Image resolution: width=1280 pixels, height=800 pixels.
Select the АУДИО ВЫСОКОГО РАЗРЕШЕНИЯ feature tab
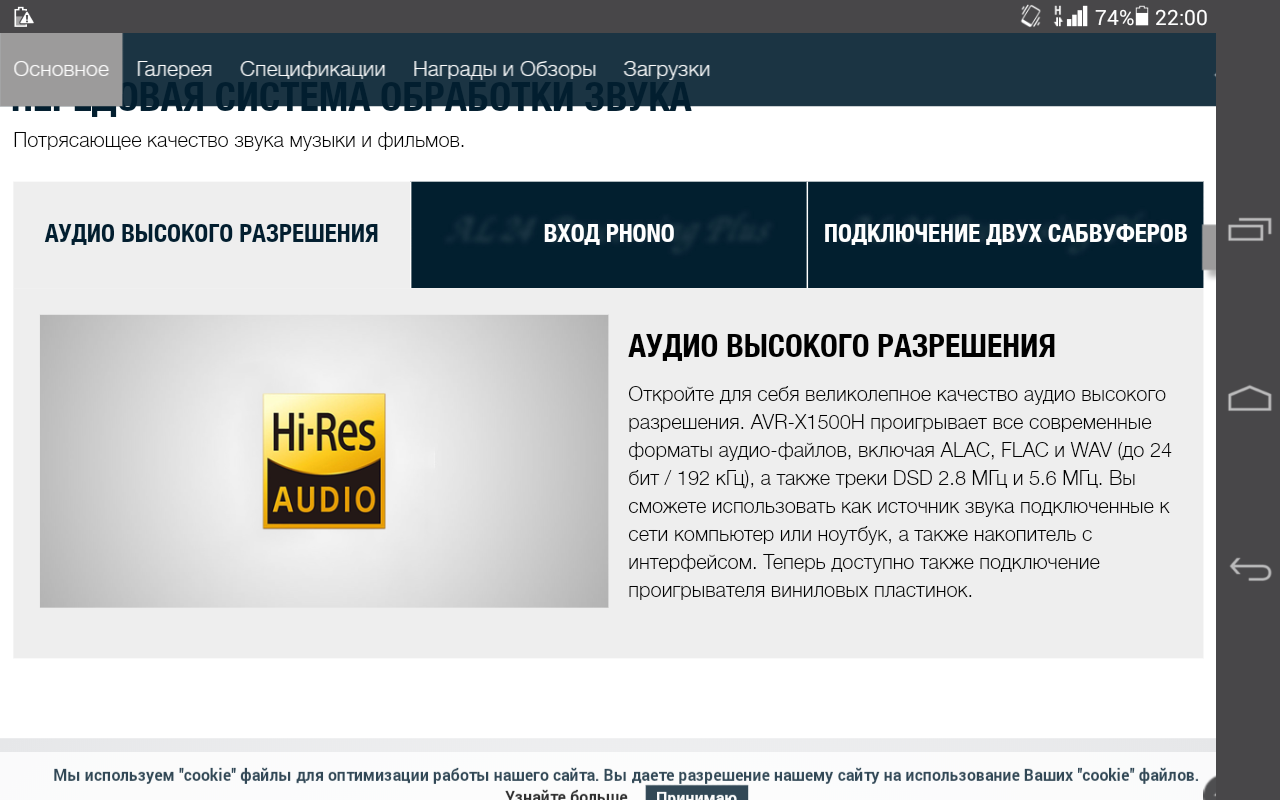(x=212, y=234)
